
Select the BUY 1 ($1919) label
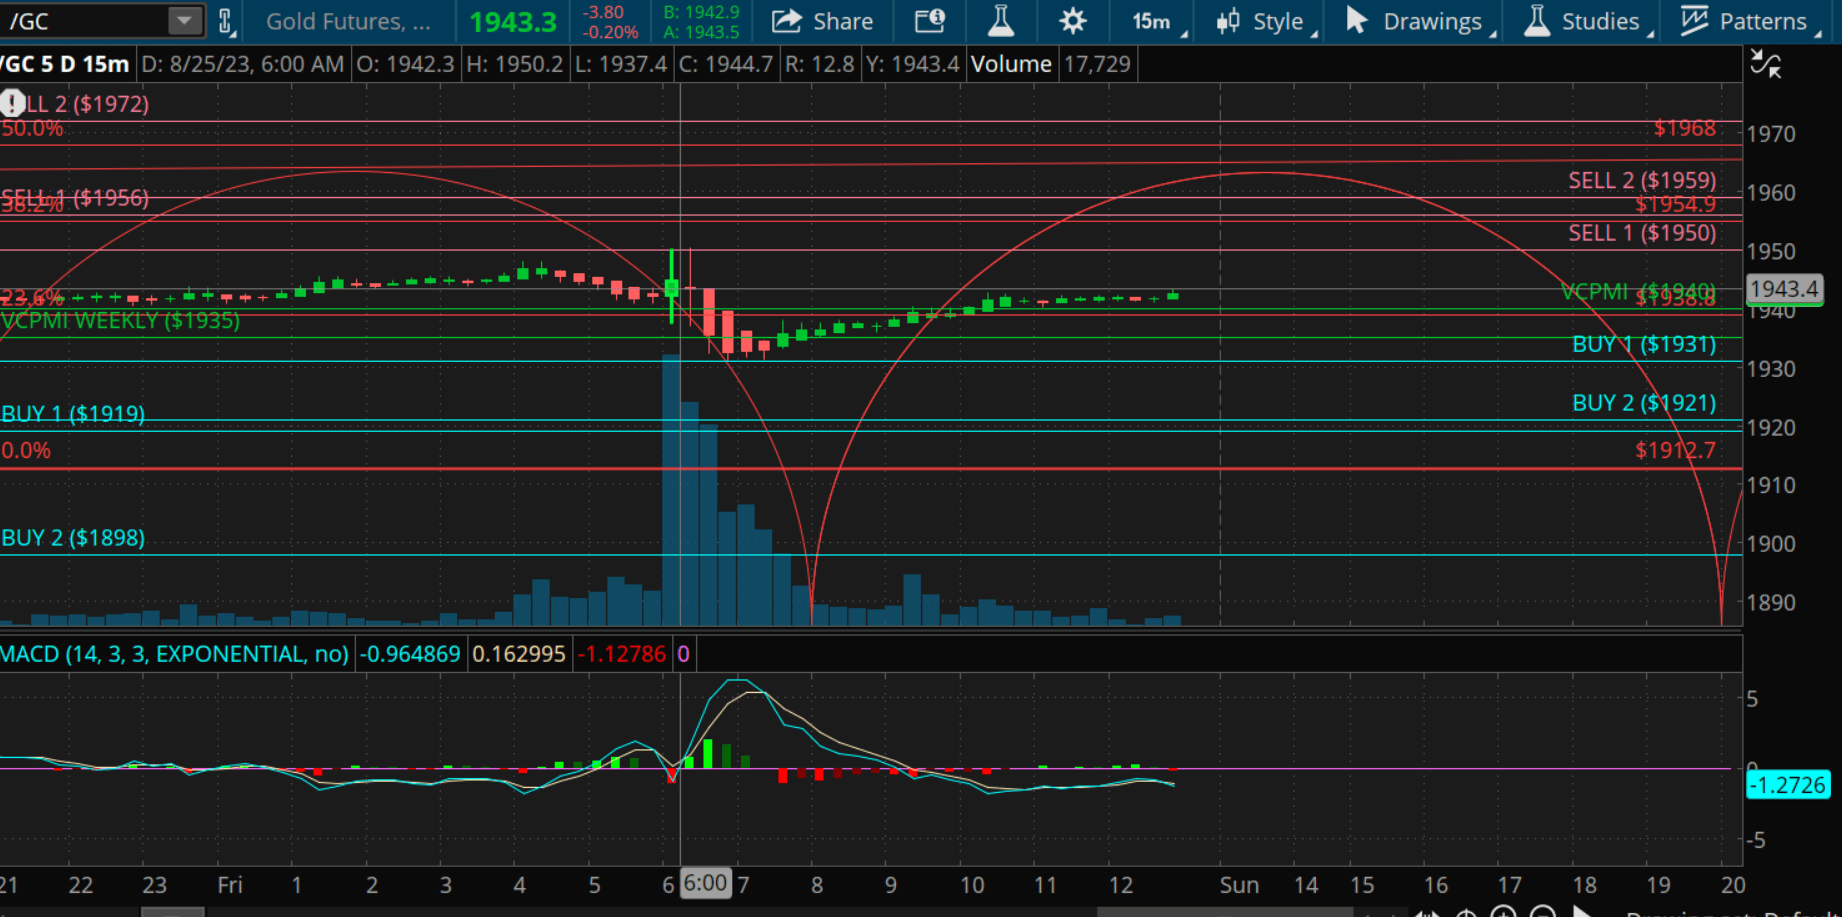(x=73, y=413)
